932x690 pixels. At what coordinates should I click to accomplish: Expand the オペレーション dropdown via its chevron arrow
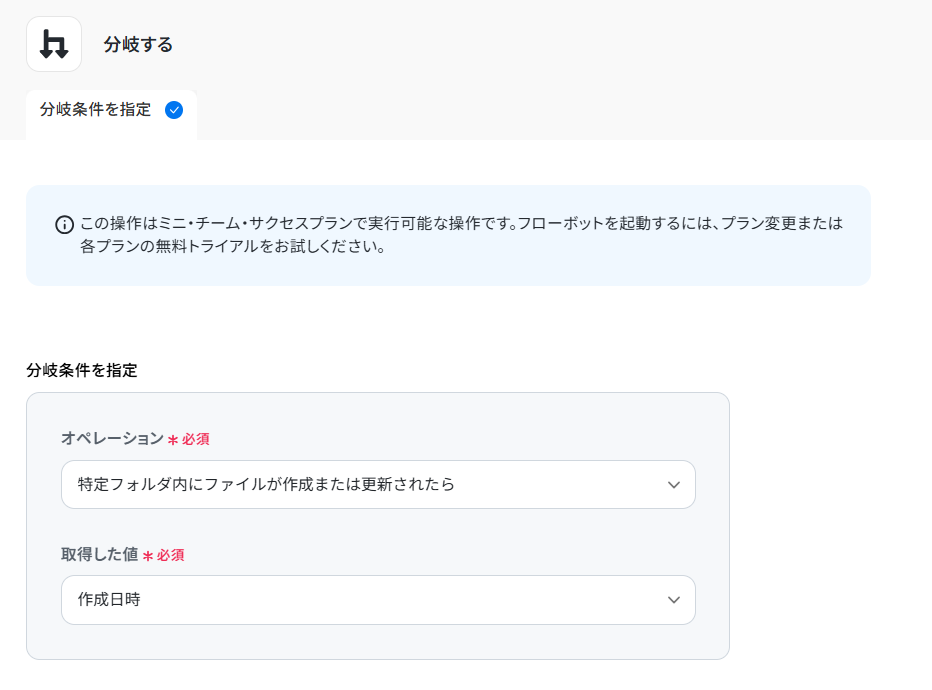pyautogui.click(x=674, y=485)
